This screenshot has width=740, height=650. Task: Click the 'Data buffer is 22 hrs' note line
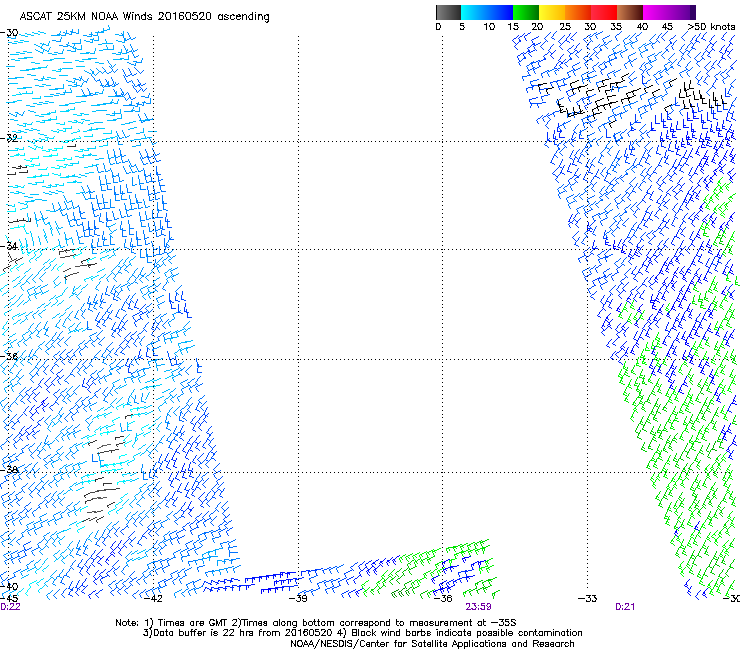pyautogui.click(x=362, y=633)
